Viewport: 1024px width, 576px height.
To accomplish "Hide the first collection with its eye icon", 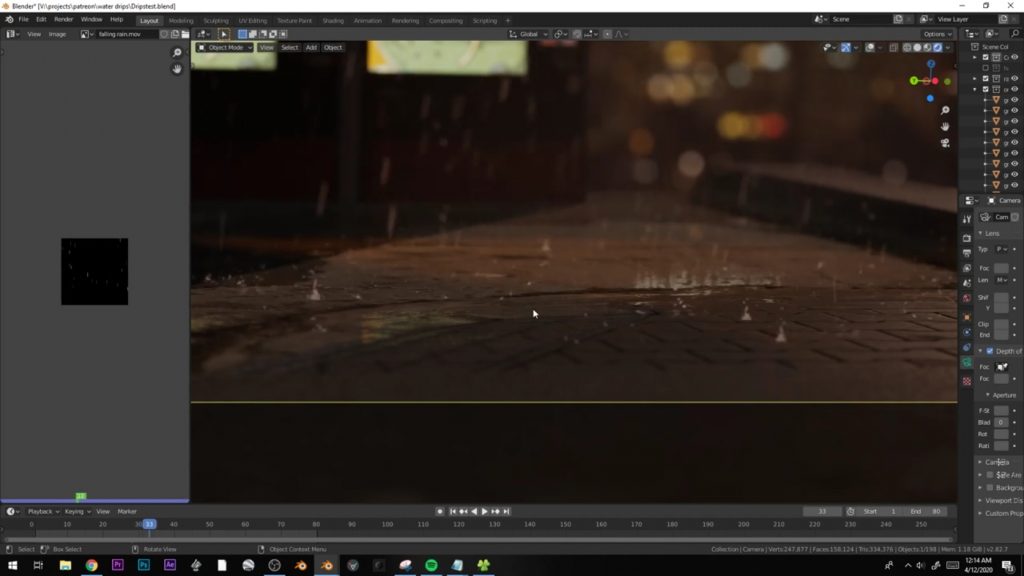I will (x=1015, y=57).
